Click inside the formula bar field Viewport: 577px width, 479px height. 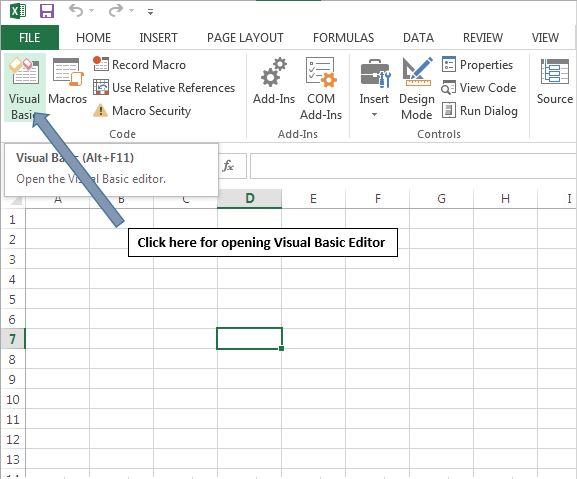(x=413, y=166)
